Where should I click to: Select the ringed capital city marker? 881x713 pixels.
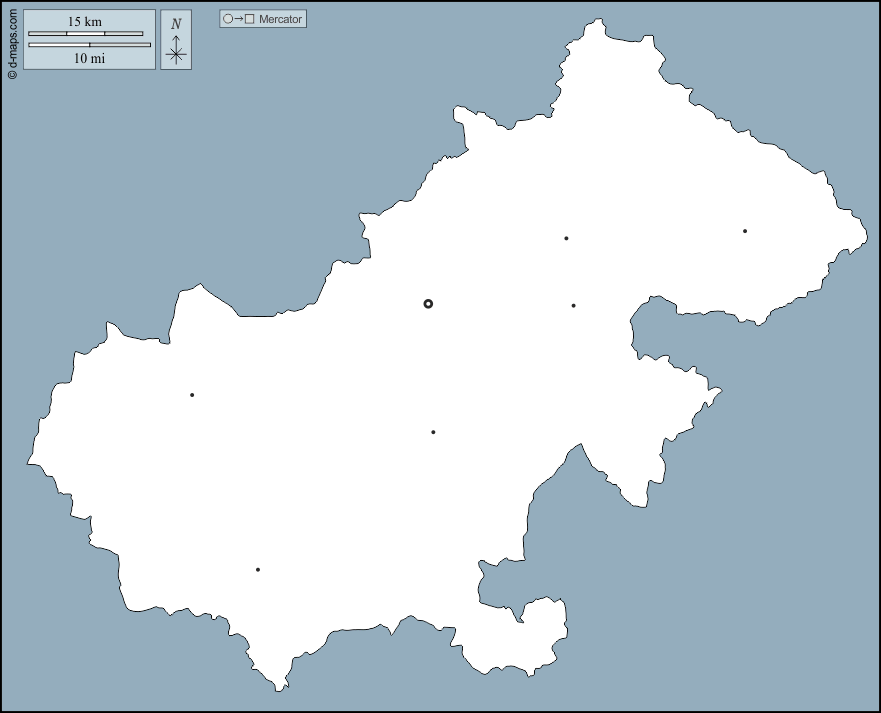click(x=428, y=303)
